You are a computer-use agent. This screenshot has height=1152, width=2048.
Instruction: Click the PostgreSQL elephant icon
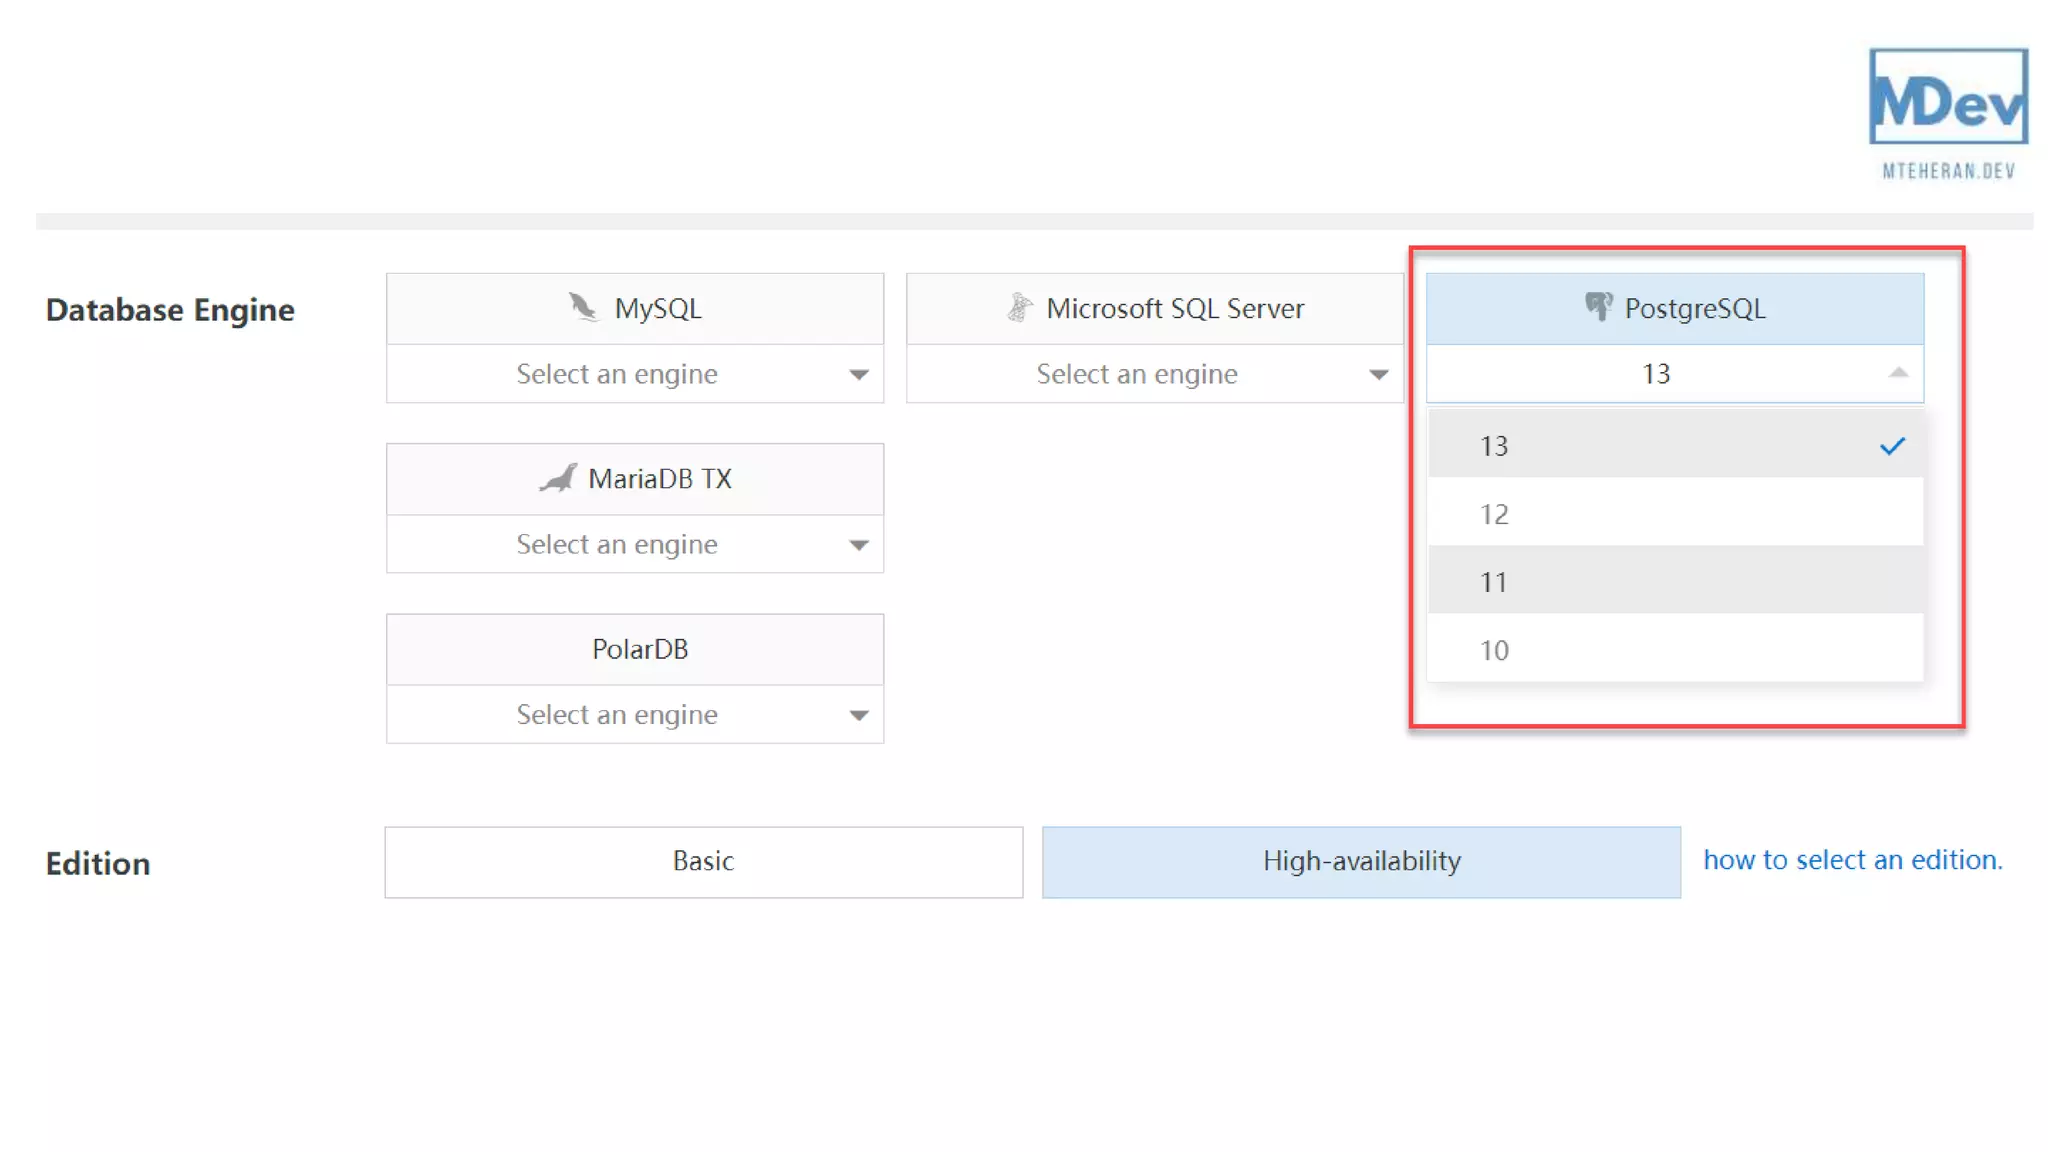click(x=1598, y=306)
